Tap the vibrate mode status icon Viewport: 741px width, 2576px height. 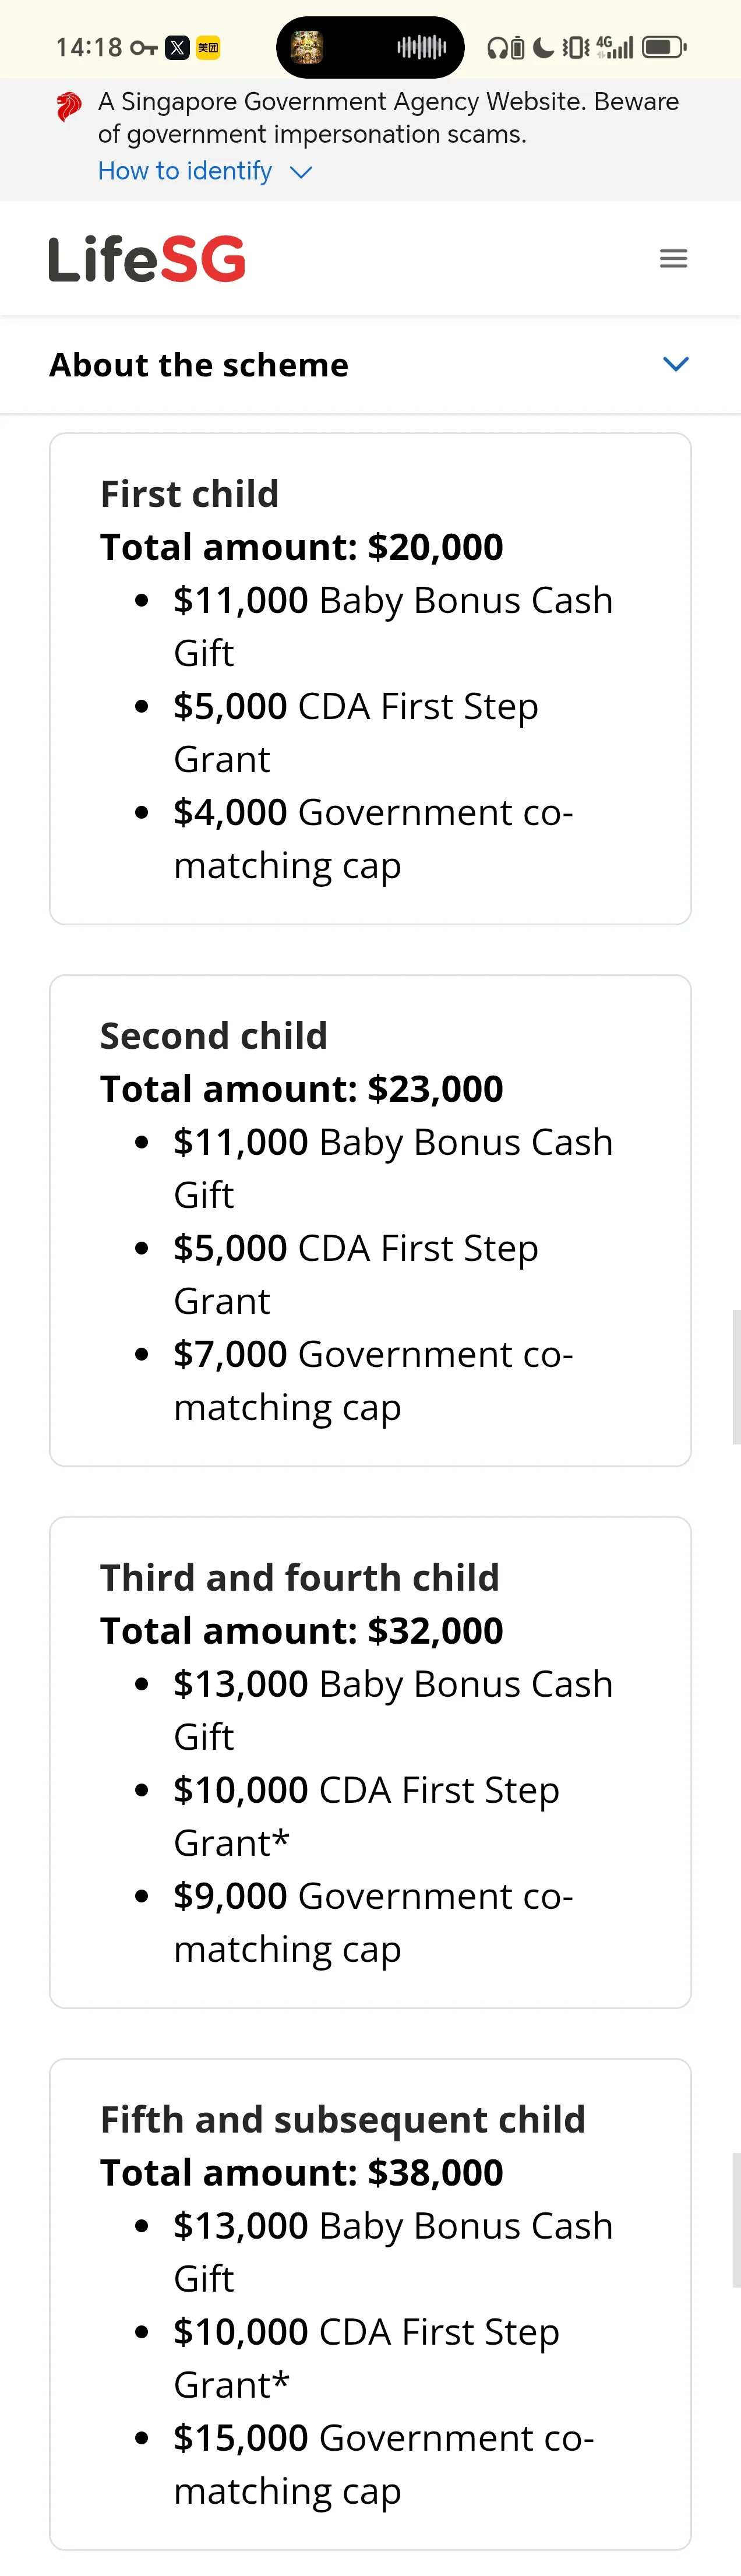[x=575, y=47]
